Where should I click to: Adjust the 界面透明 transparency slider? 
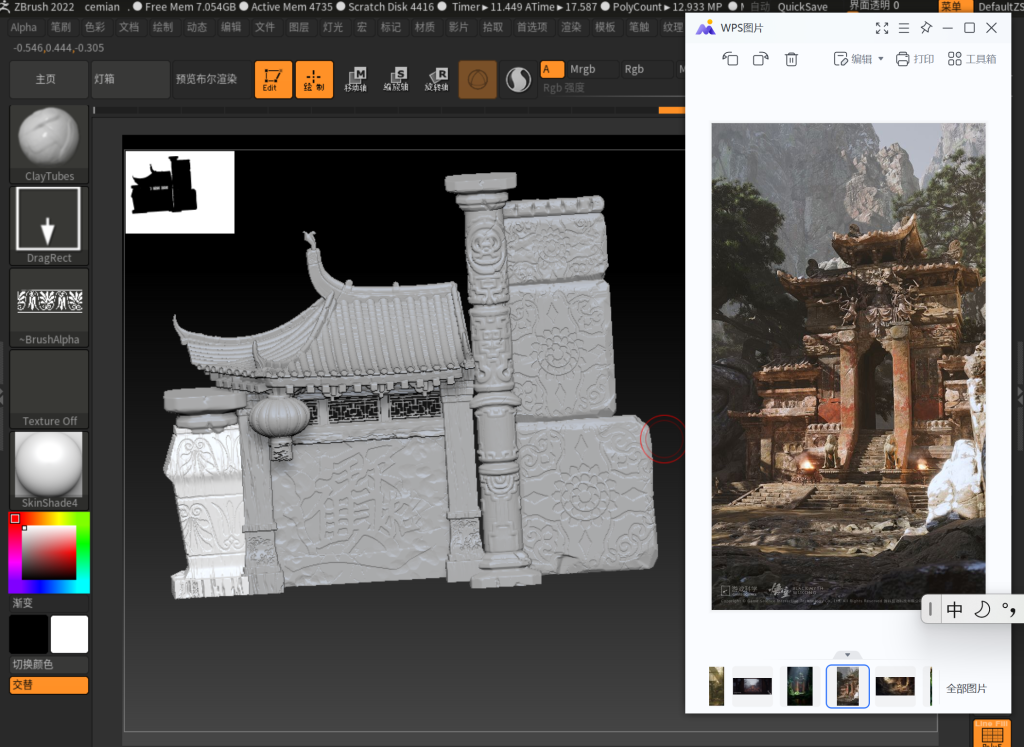[874, 5]
